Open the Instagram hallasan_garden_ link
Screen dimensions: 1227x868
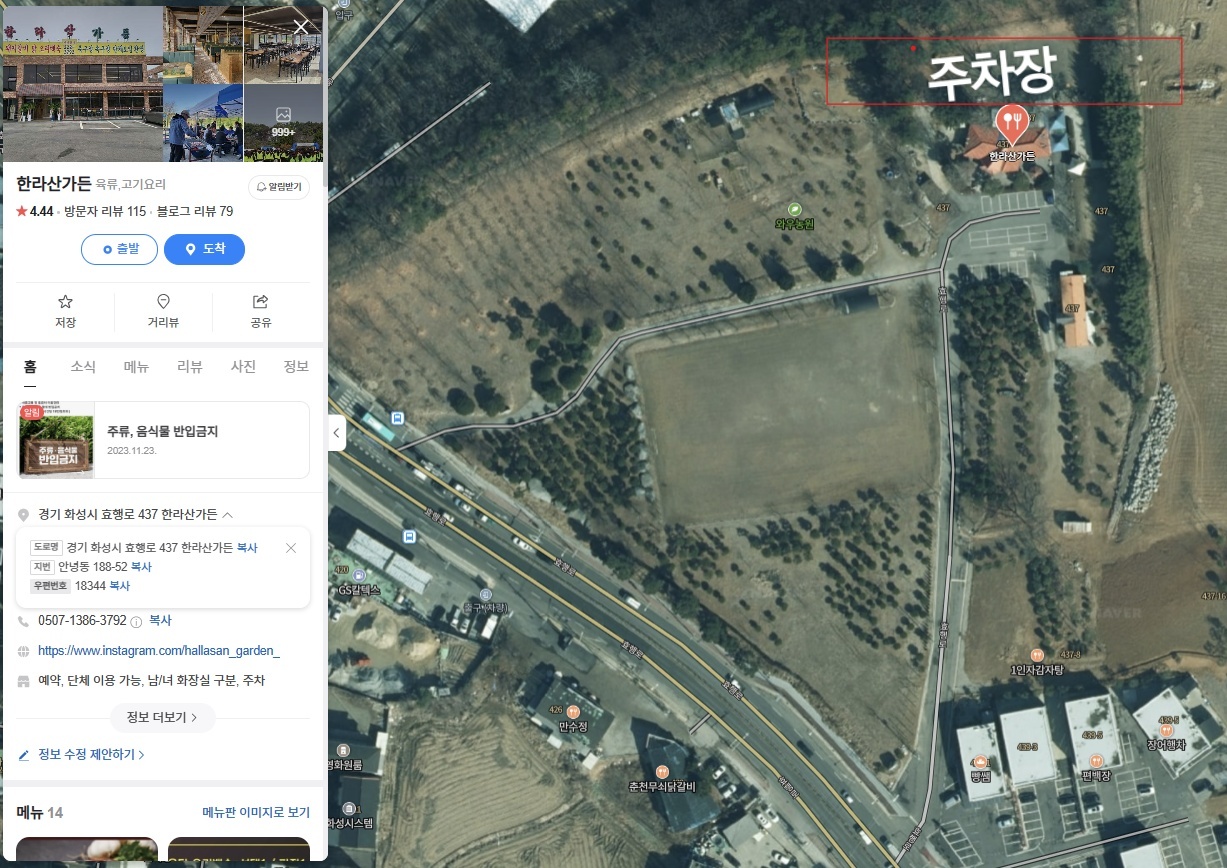point(159,651)
